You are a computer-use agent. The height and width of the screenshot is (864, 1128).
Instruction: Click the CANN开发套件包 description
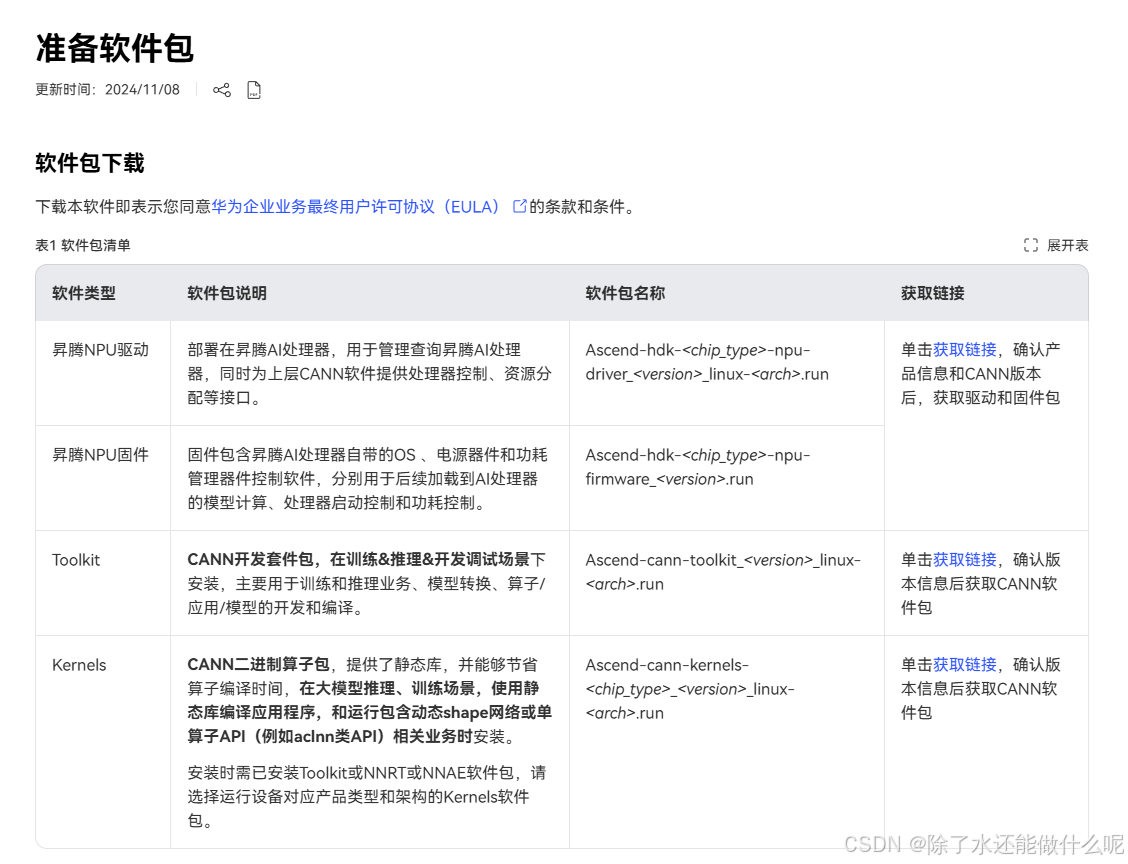click(x=366, y=583)
